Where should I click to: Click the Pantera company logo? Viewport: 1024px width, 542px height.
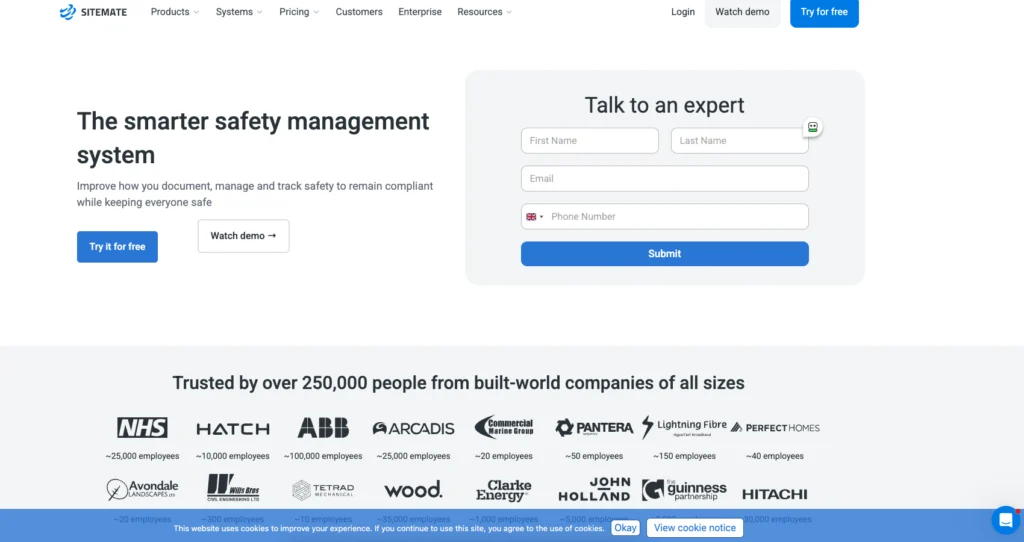click(594, 428)
